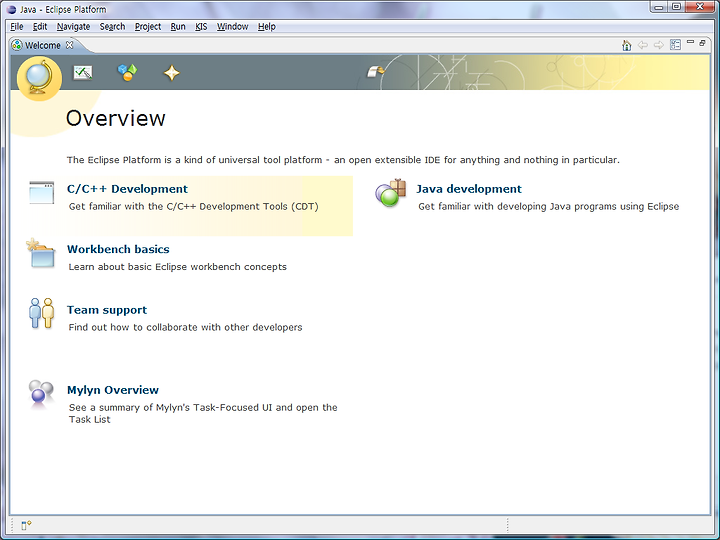Open the Java development link

pos(469,189)
